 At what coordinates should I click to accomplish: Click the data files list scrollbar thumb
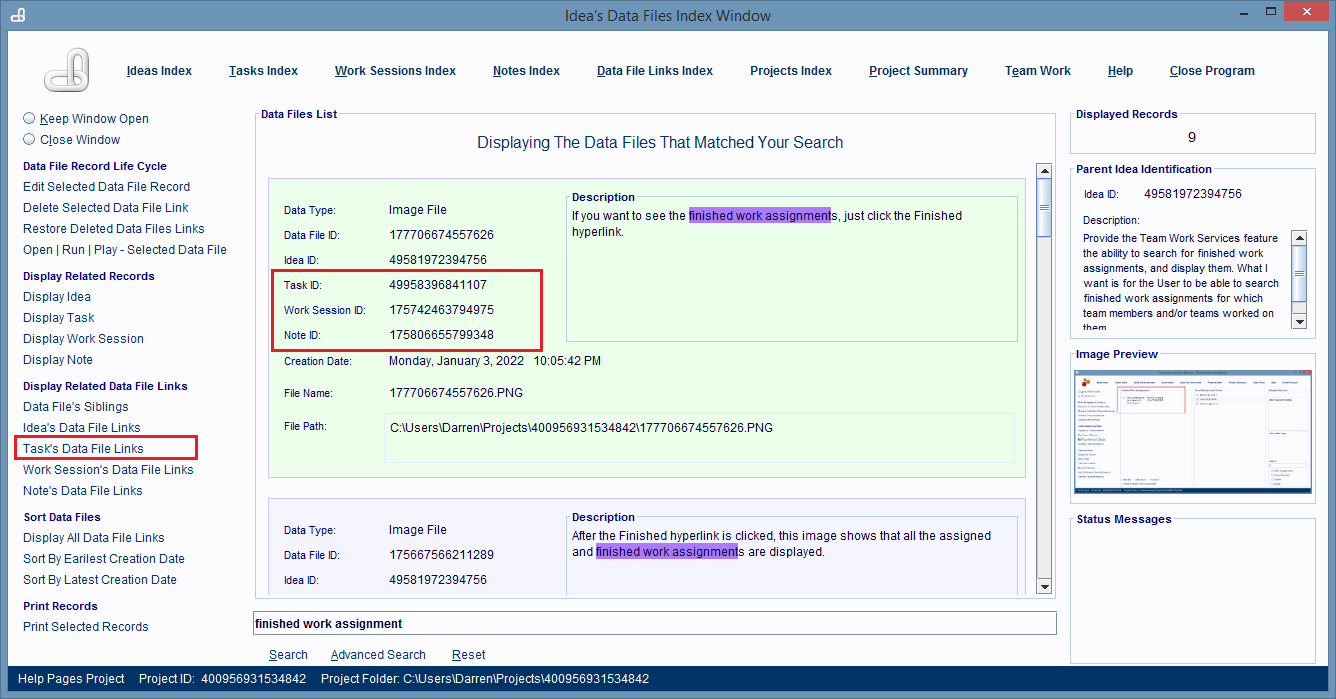1044,208
